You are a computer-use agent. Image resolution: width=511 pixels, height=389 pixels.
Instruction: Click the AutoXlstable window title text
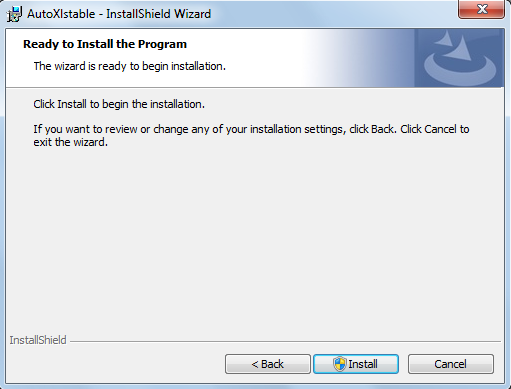click(119, 14)
